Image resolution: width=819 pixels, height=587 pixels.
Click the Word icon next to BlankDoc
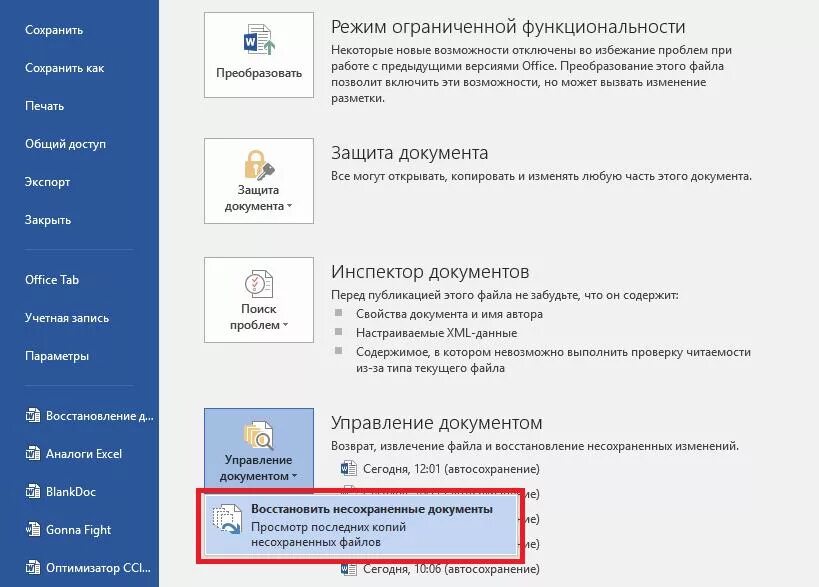(33, 491)
